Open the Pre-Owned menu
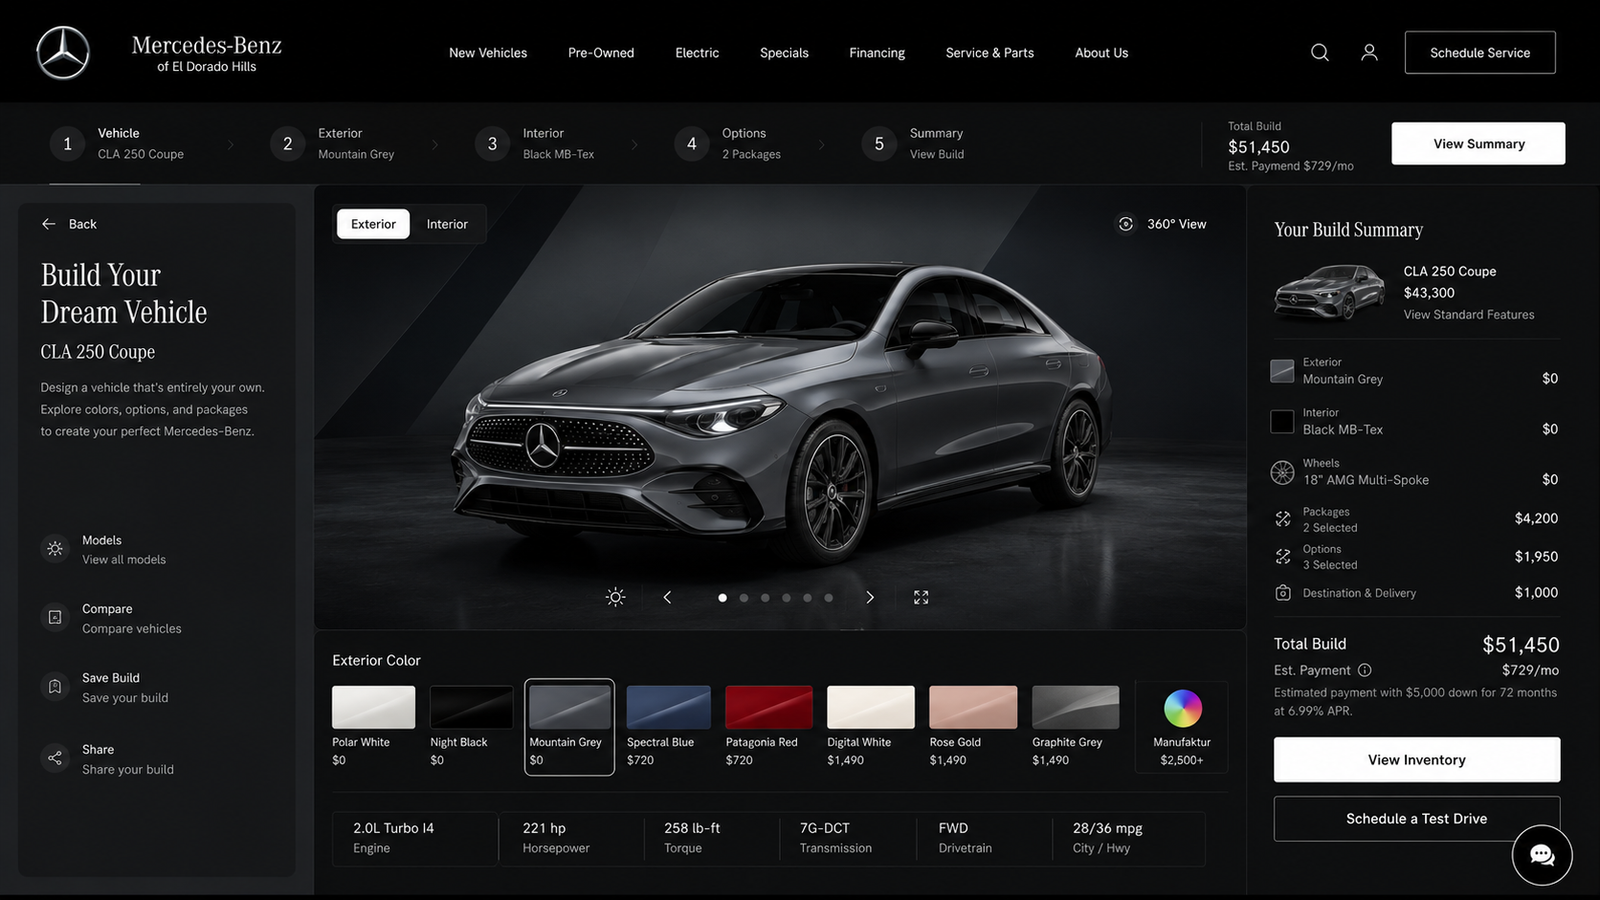1600x900 pixels. (601, 53)
